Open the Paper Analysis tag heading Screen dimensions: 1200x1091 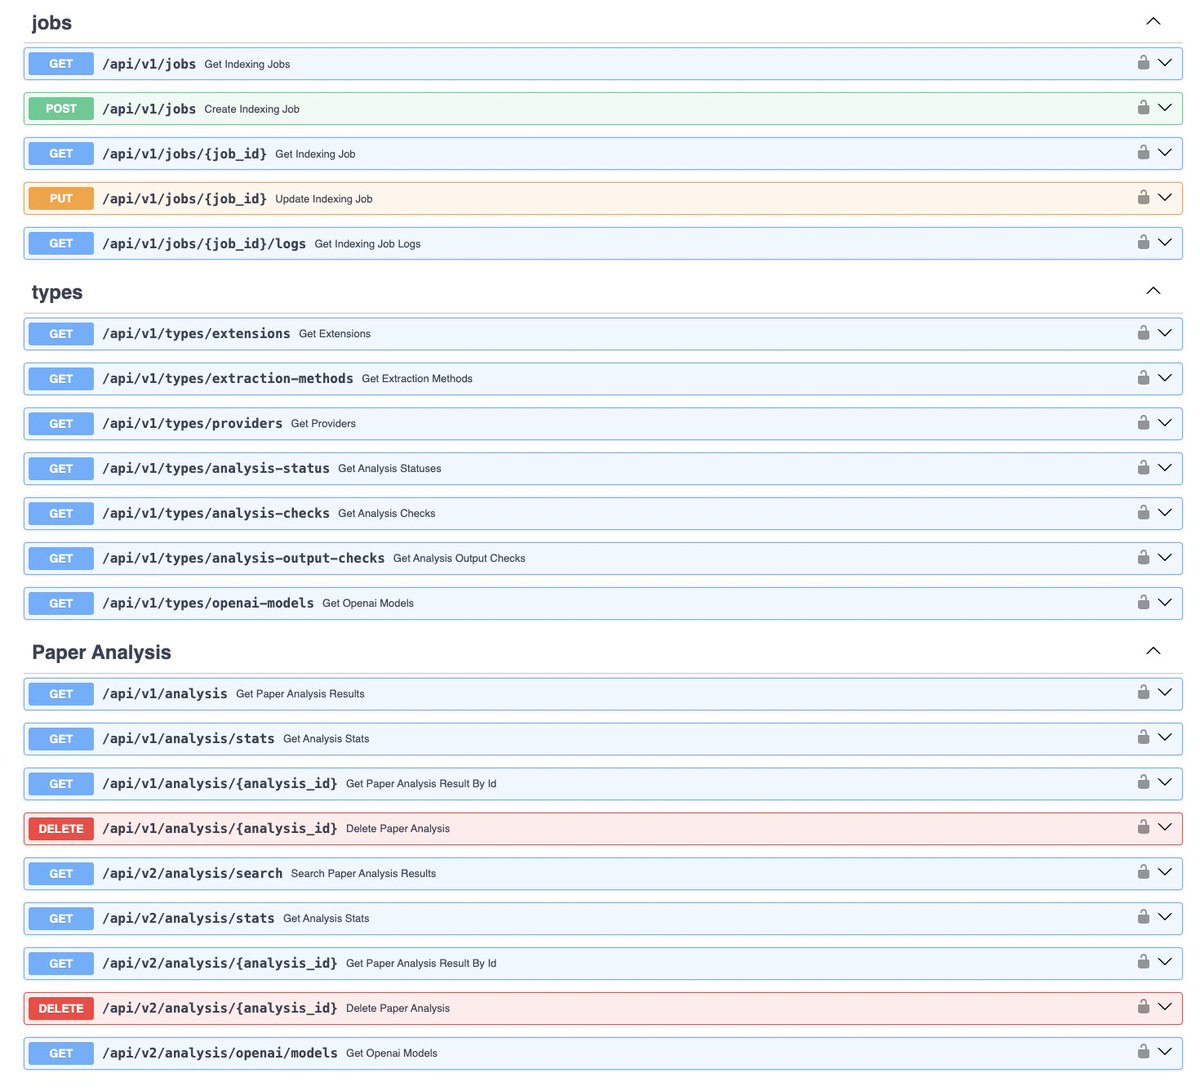101,652
